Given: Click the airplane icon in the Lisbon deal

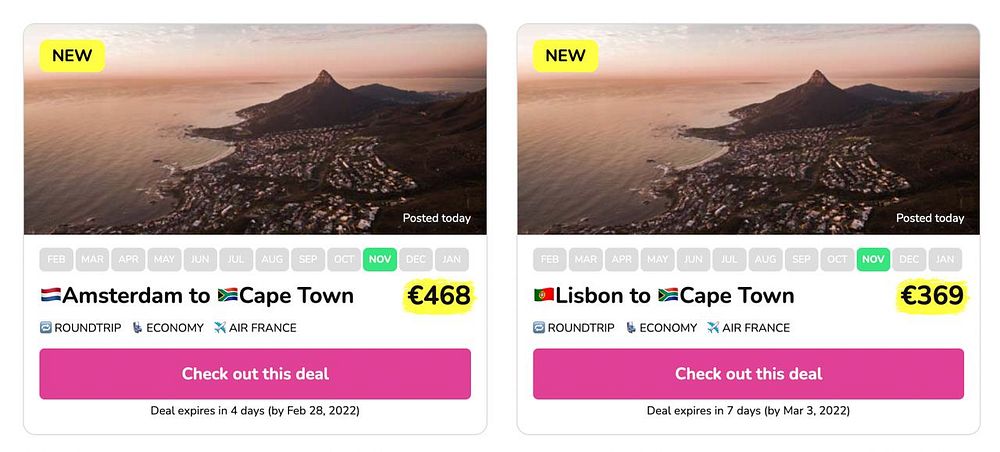Looking at the screenshot, I should [x=712, y=328].
